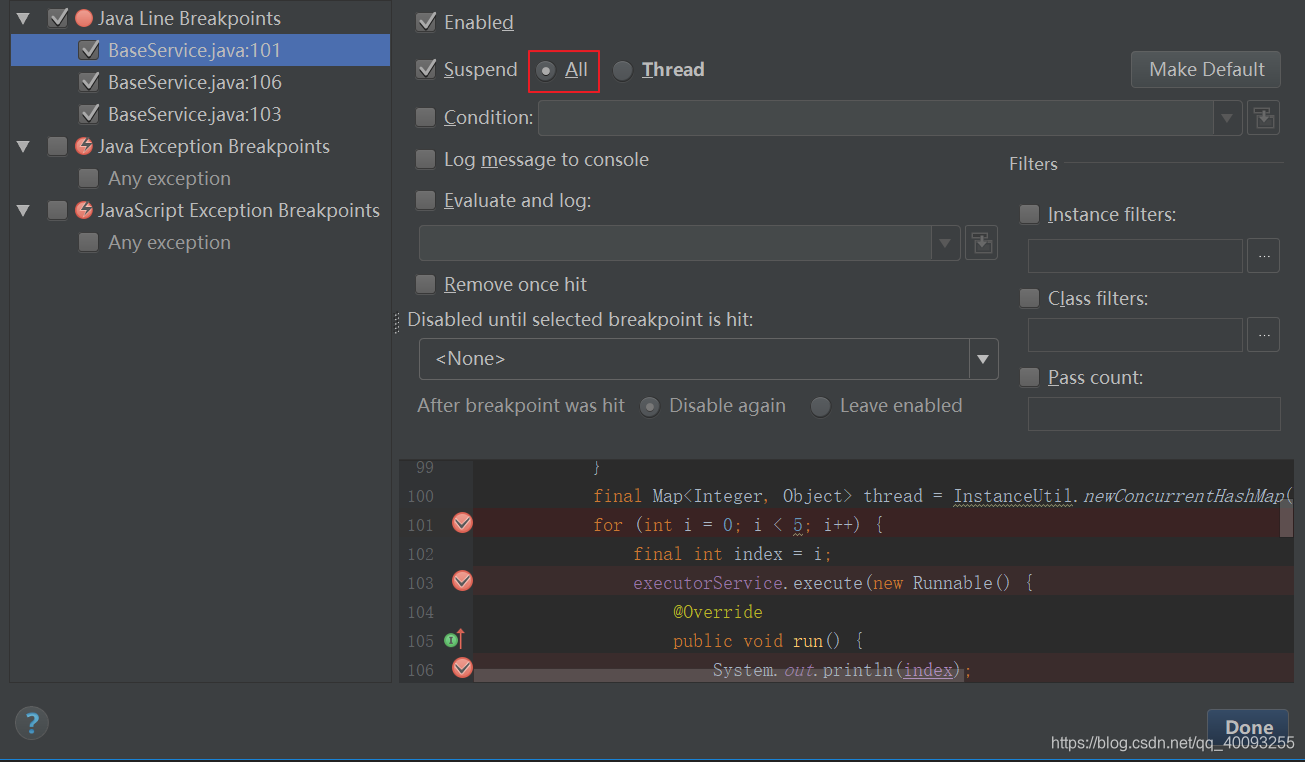Click the Java Line Breakpoints red dot icon

point(84,18)
